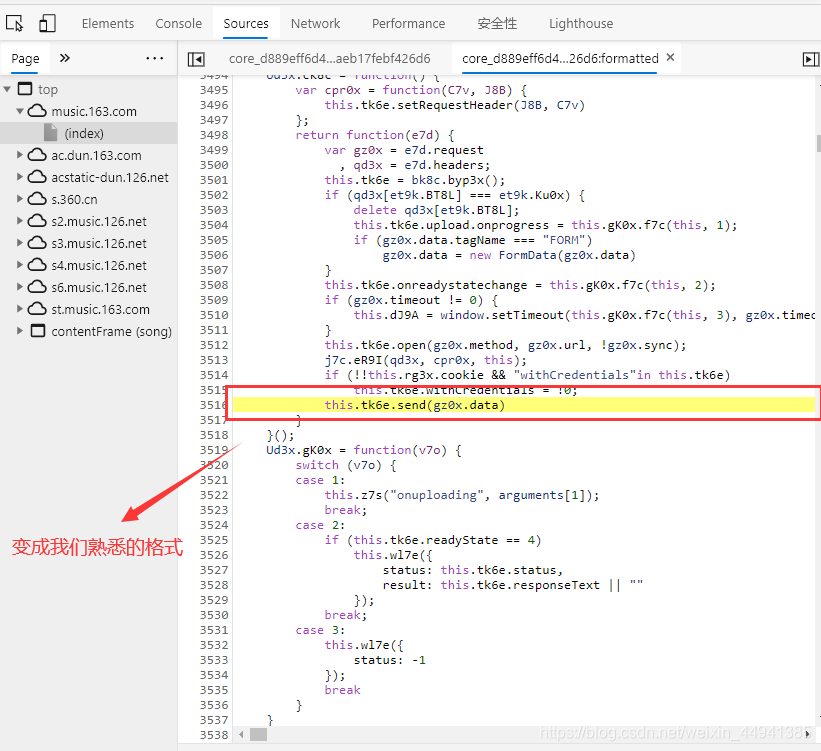
Task: Click the top frame icon
Action: 25,89
